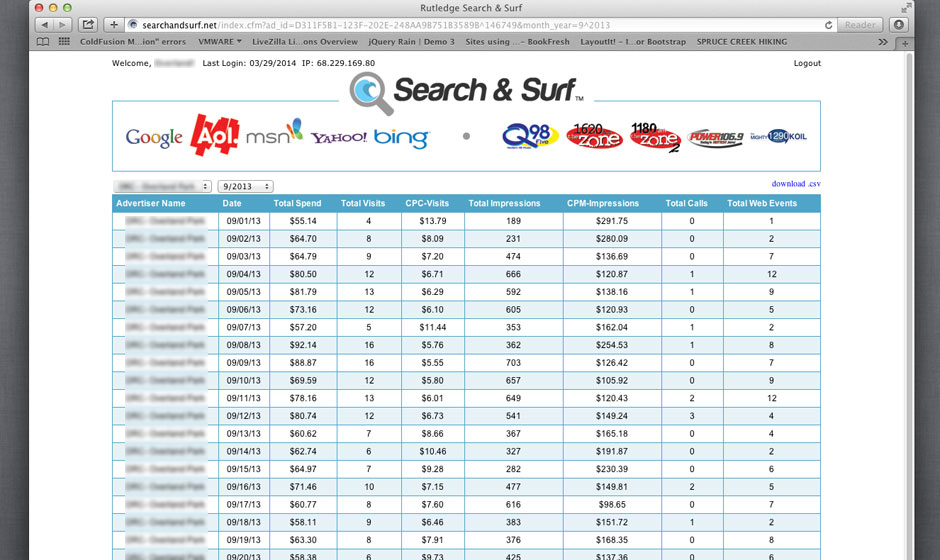Open jQuery Rain Demo 3 bookmark
Screen dimensions: 940x560
pyautogui.click(x=411, y=42)
